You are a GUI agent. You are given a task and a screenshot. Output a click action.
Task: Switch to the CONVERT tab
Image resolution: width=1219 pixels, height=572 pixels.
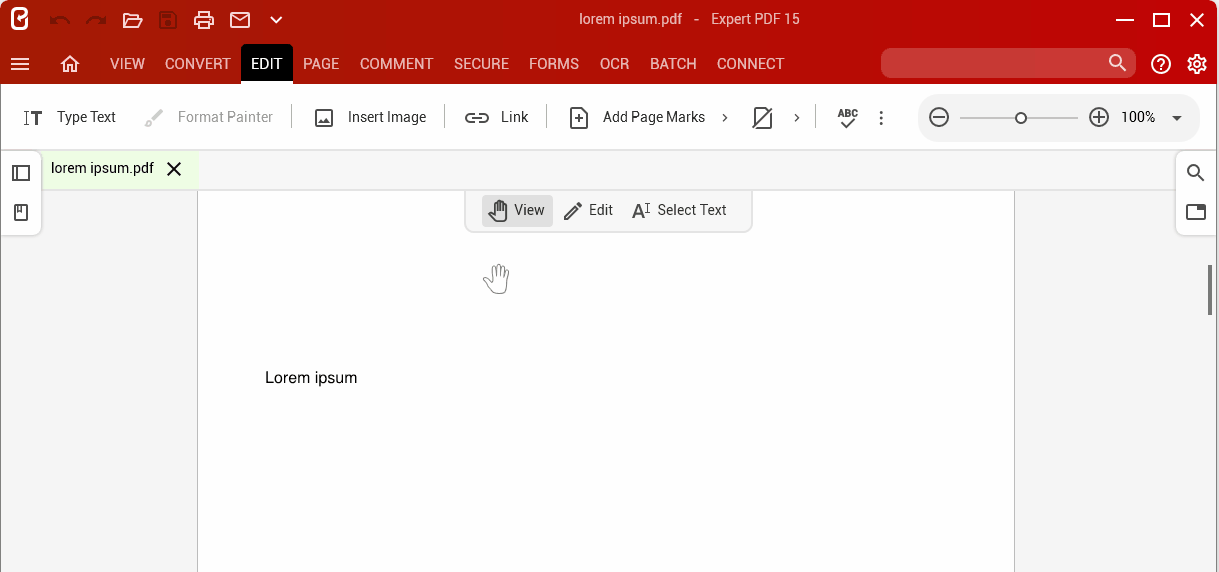198,64
